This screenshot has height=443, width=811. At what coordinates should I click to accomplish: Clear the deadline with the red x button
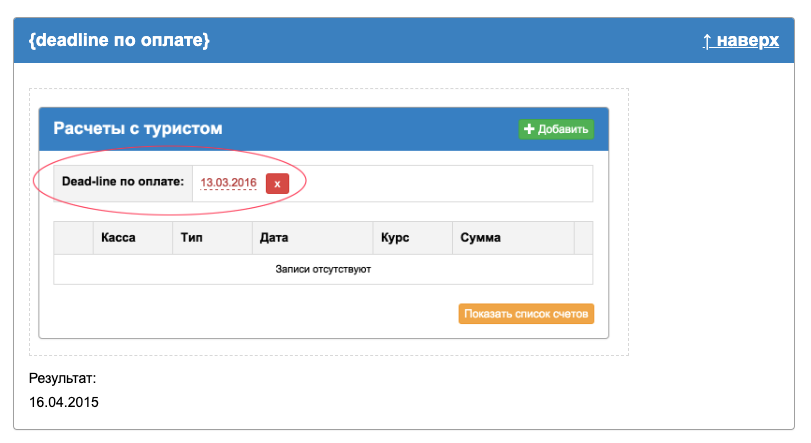click(277, 183)
